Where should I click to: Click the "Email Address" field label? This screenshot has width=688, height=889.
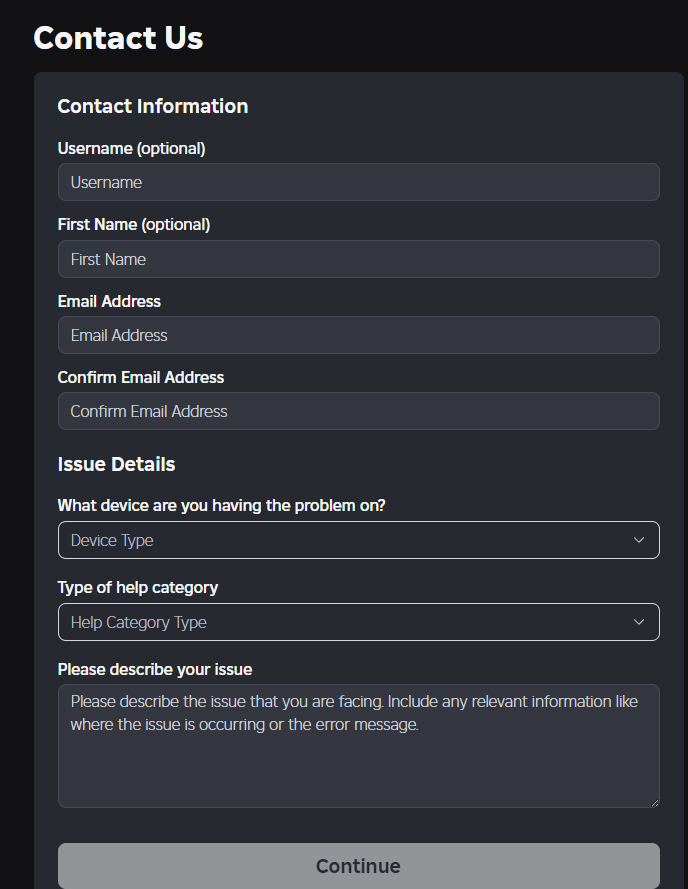click(109, 301)
